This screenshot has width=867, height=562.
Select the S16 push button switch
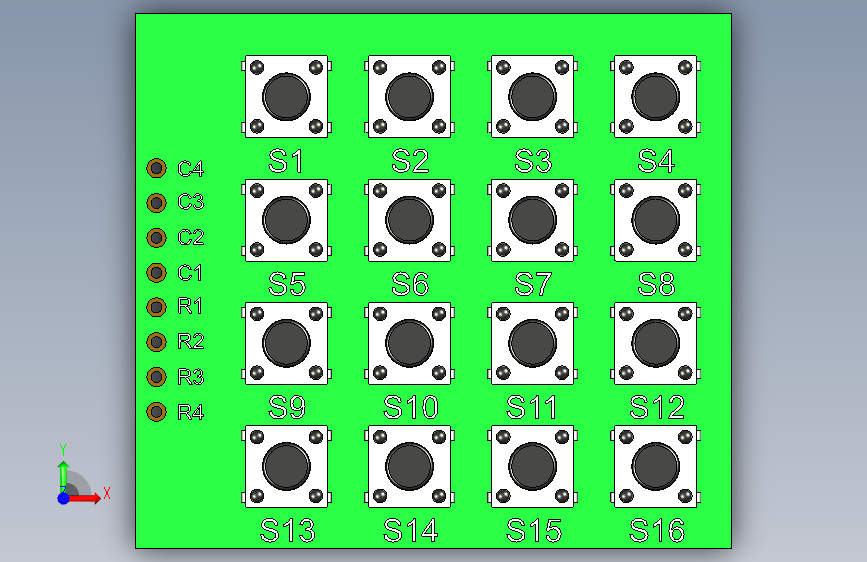(656, 466)
